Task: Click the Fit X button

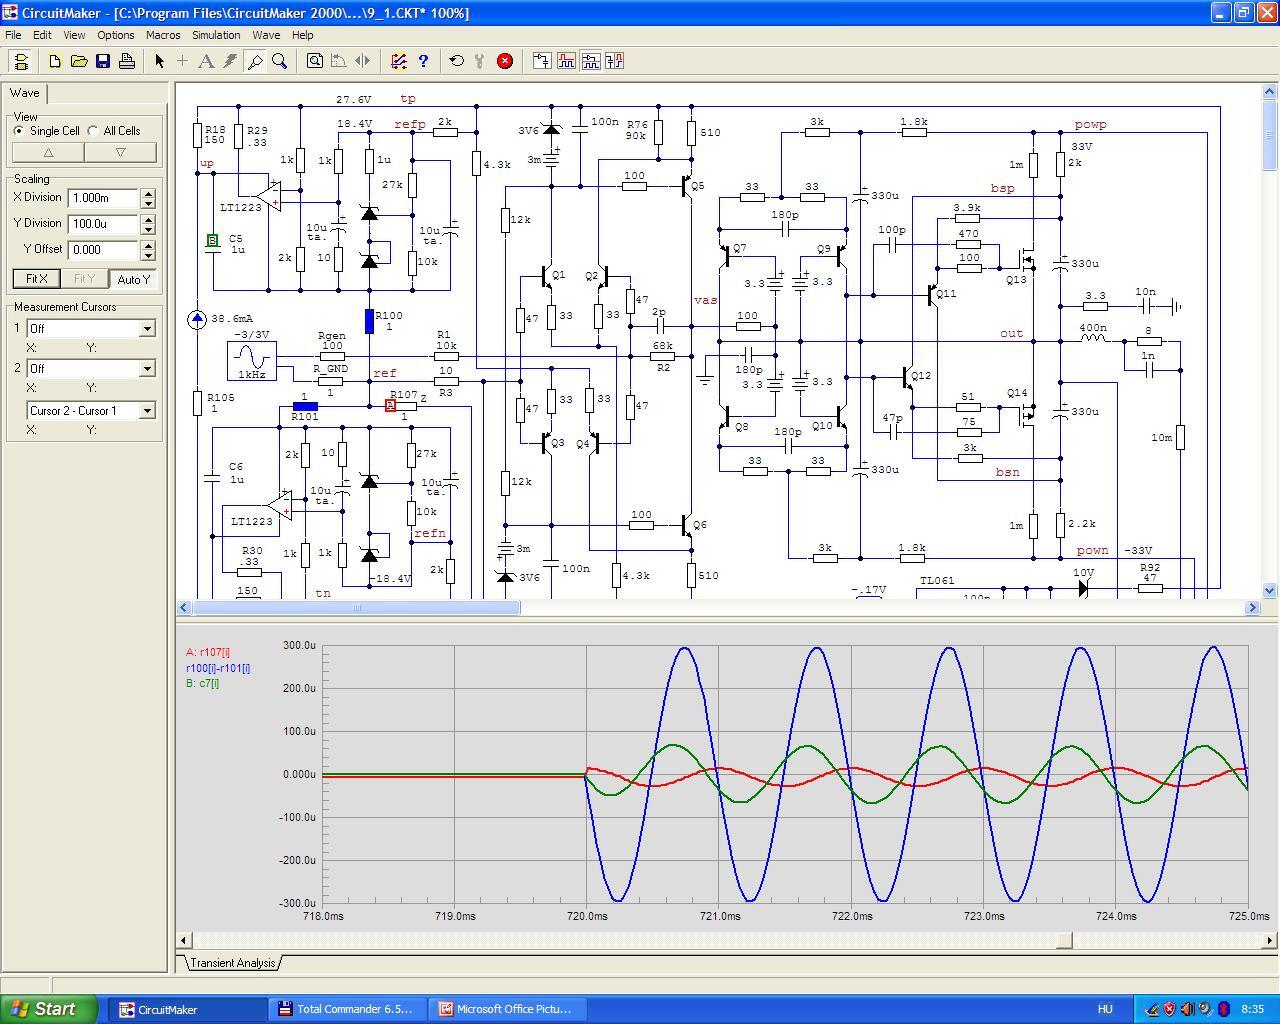Action: pos(36,279)
